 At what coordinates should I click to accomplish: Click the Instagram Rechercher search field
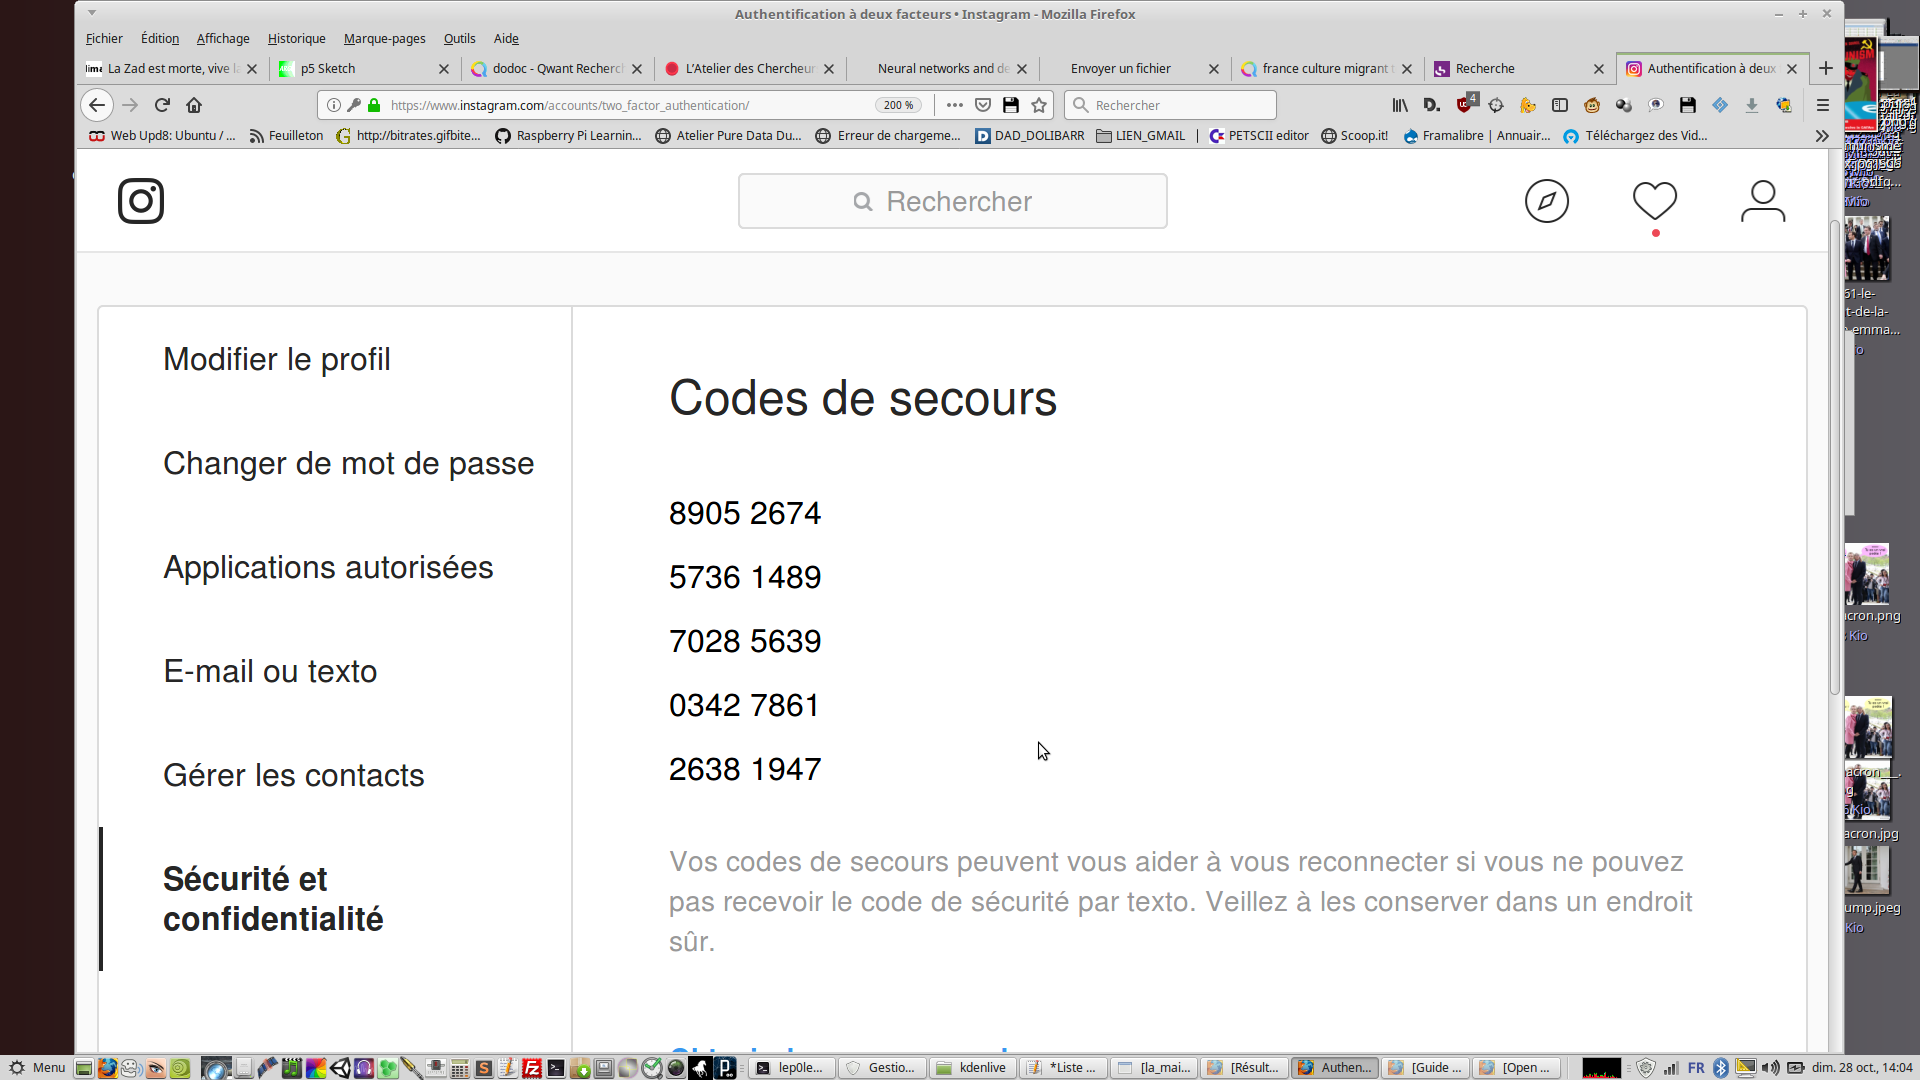[x=952, y=201]
